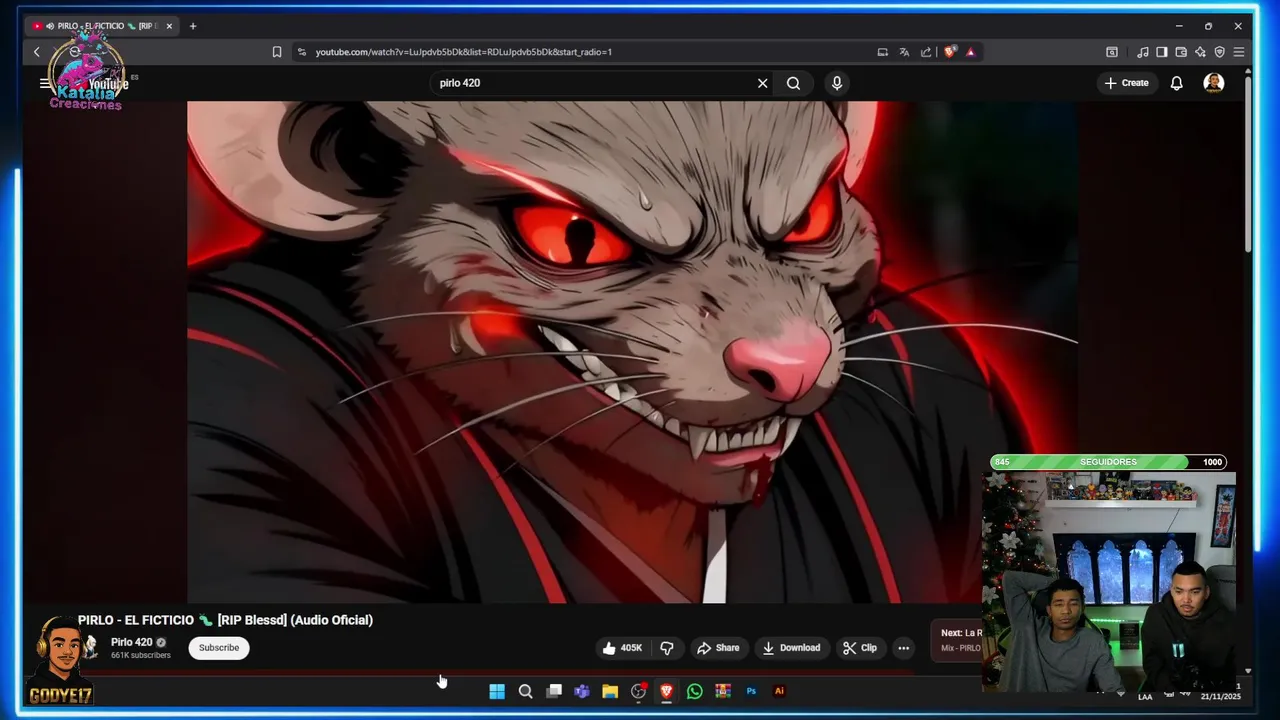
Task: Close the PIRLO YouTube tab
Action: (x=169, y=26)
